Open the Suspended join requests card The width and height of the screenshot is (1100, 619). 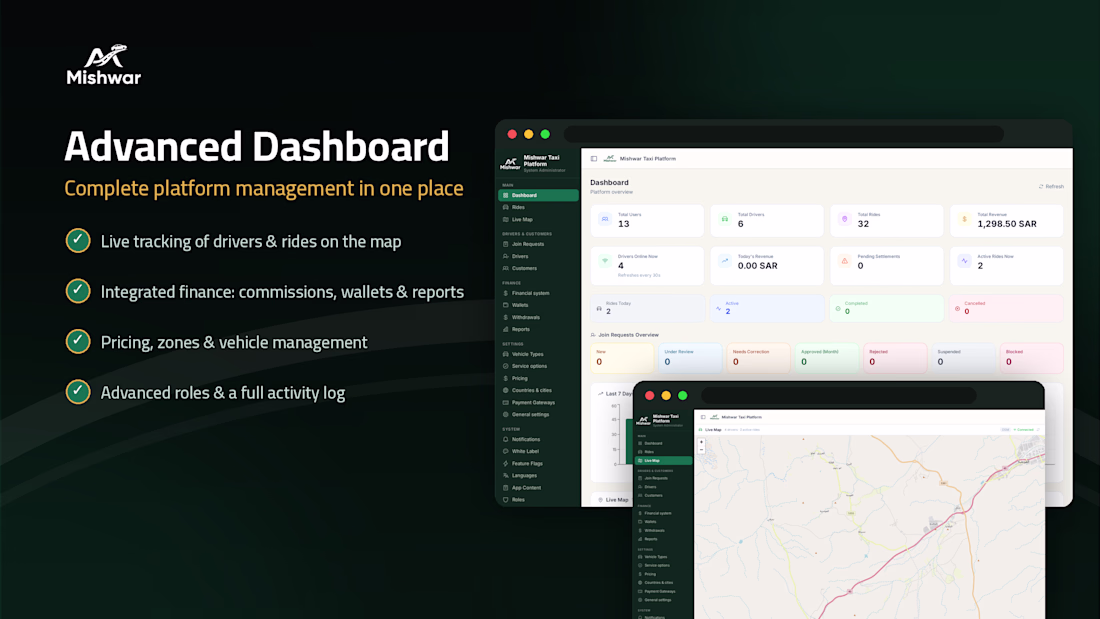[964, 357]
